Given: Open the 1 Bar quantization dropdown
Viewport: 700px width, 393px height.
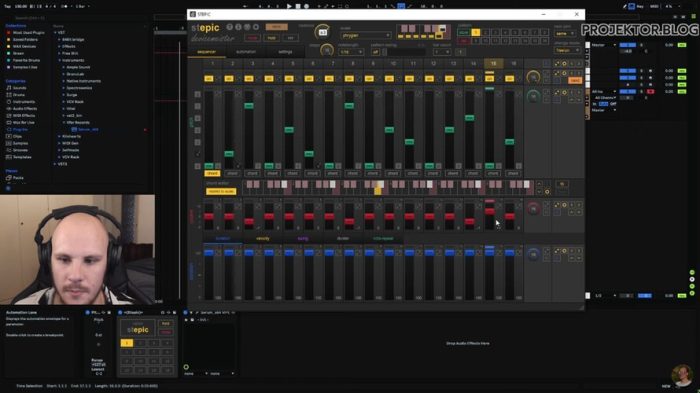Looking at the screenshot, I should (x=82, y=6).
